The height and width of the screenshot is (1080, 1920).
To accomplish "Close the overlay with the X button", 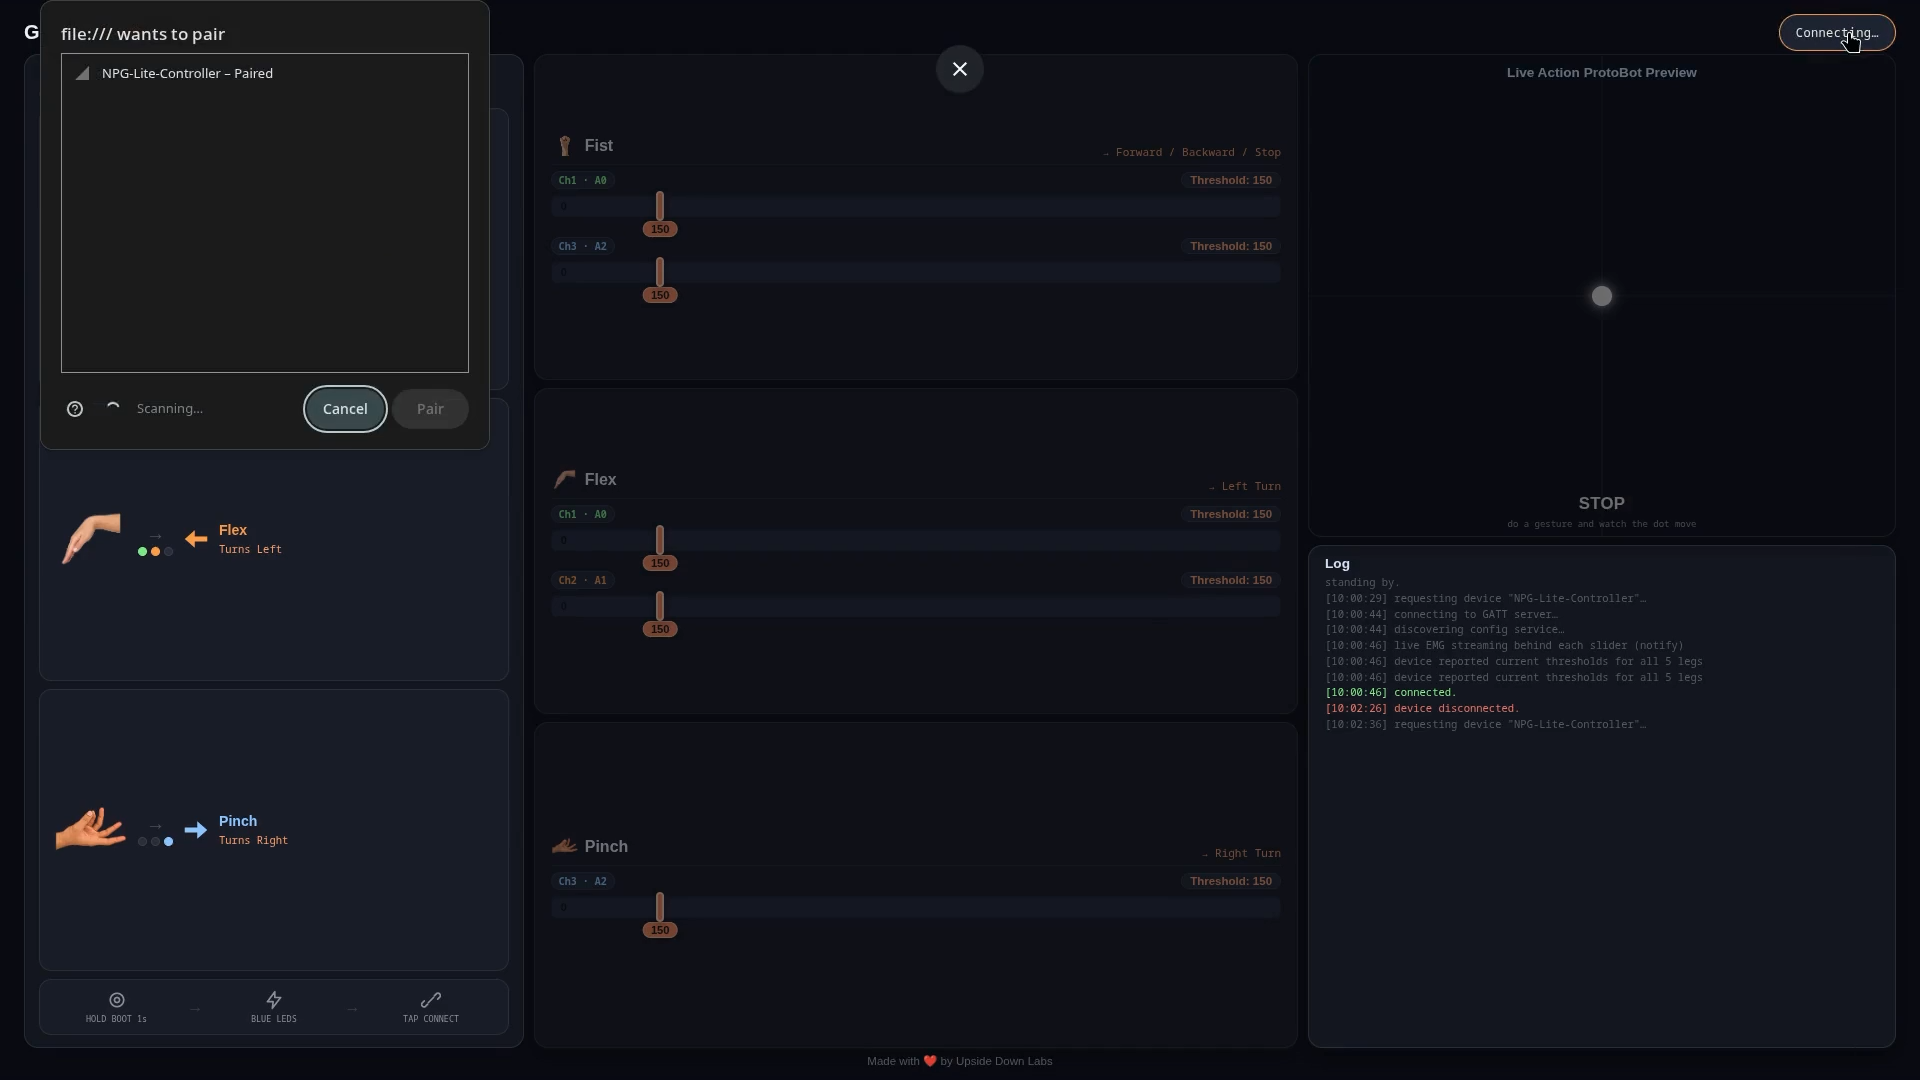I will [x=960, y=69].
